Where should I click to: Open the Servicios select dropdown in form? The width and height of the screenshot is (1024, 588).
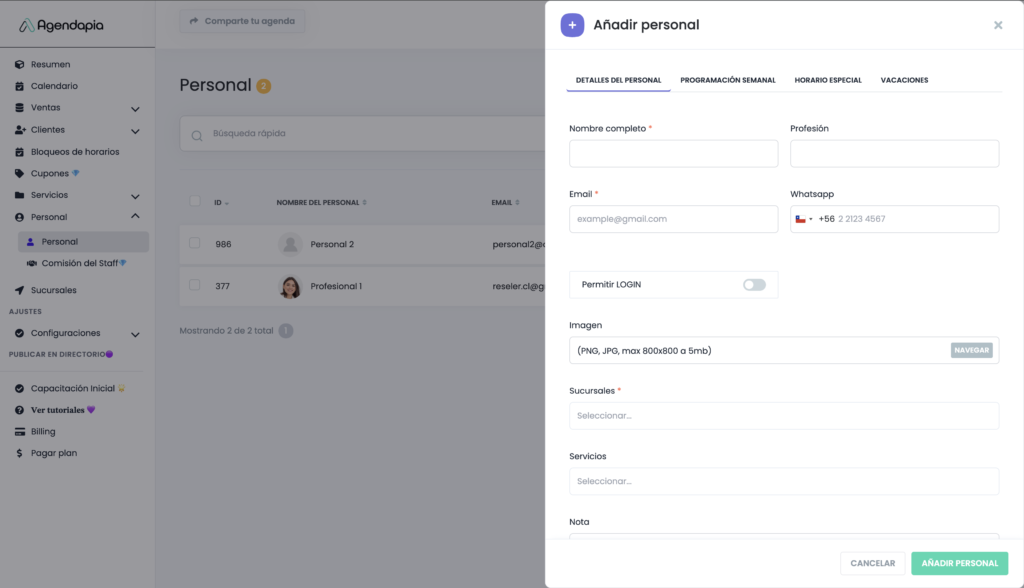click(x=784, y=481)
